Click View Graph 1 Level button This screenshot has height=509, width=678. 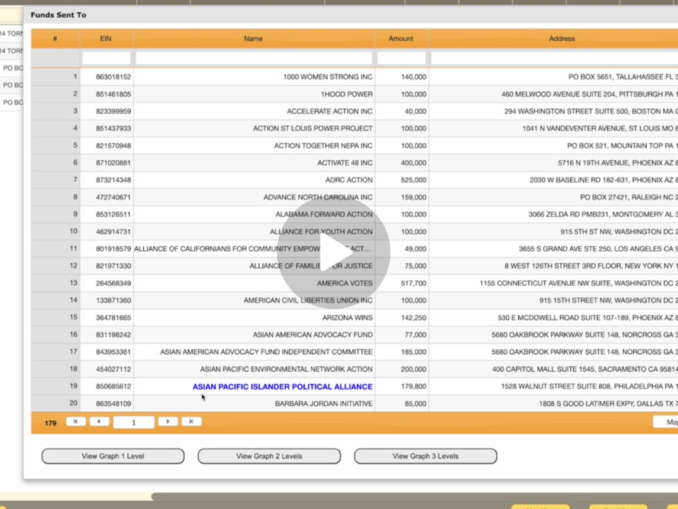click(x=113, y=456)
